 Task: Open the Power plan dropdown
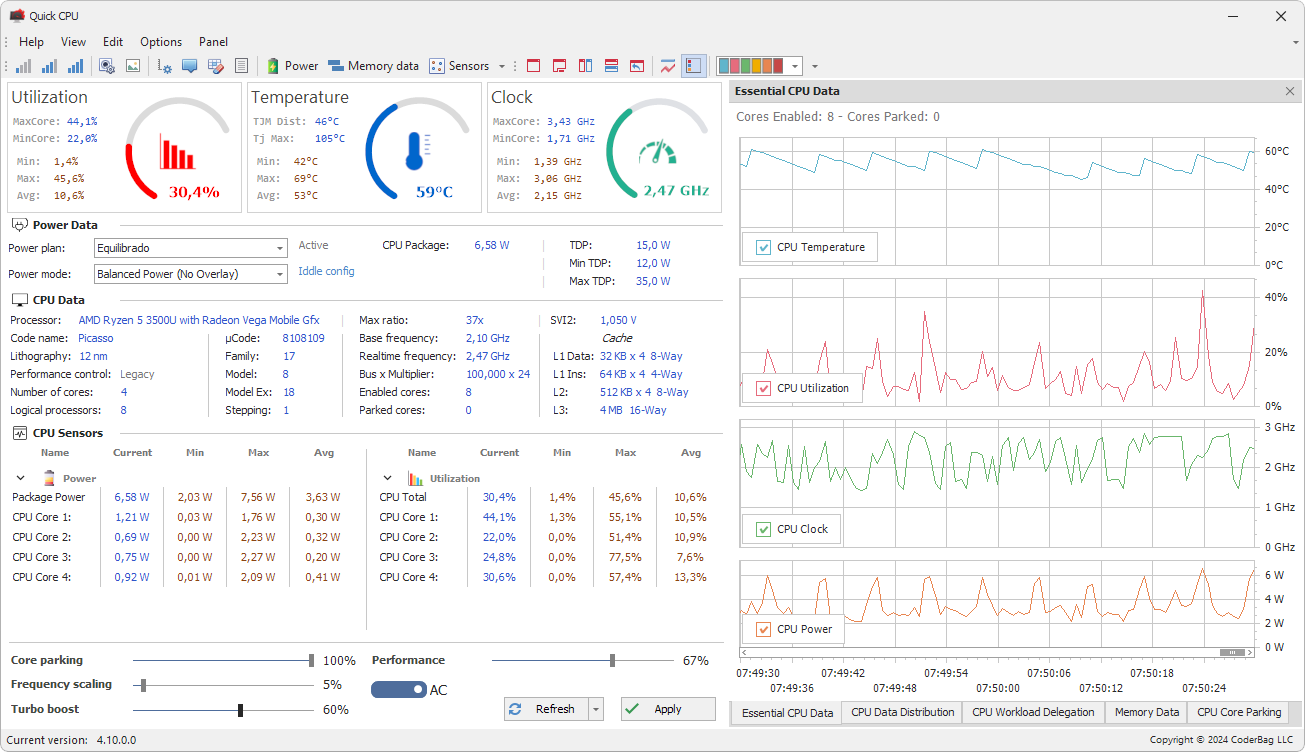click(281, 247)
